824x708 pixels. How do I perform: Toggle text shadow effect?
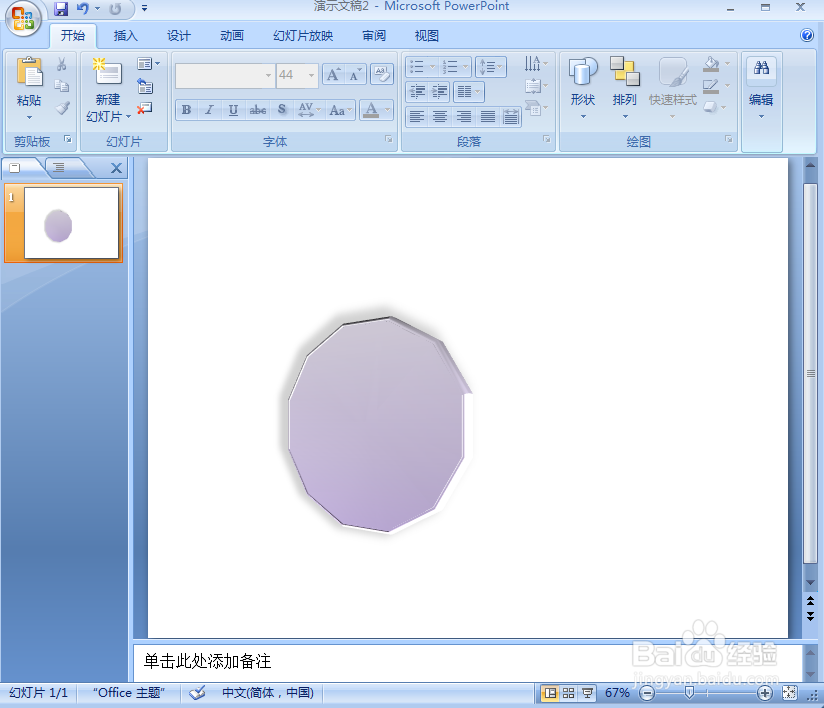click(x=282, y=110)
